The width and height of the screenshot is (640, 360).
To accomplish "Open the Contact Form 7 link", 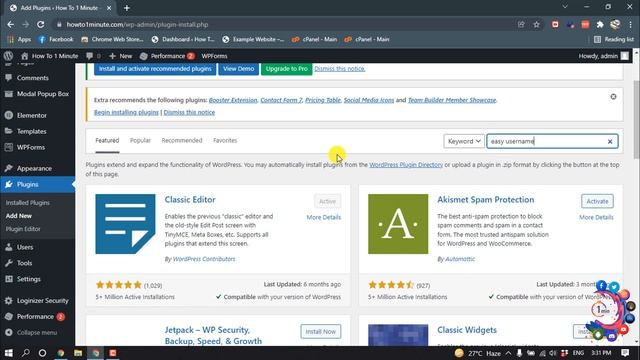I will pos(281,100).
